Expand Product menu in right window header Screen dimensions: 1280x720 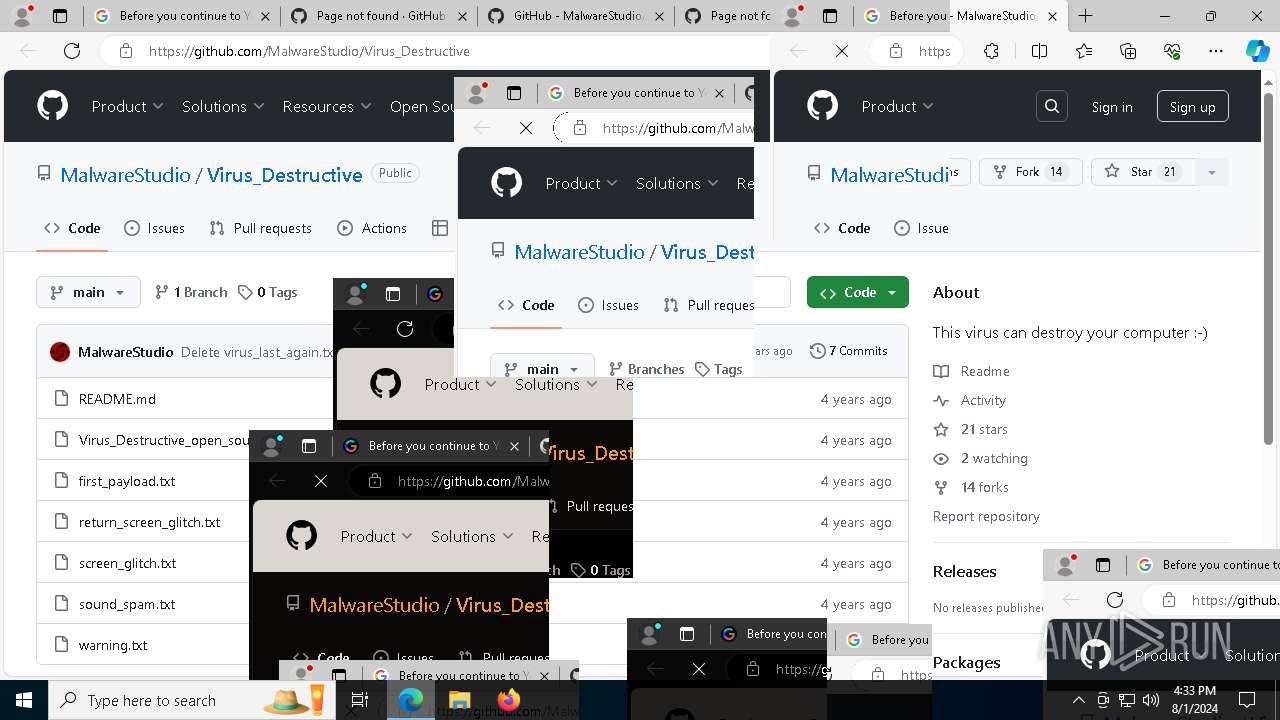pos(897,106)
